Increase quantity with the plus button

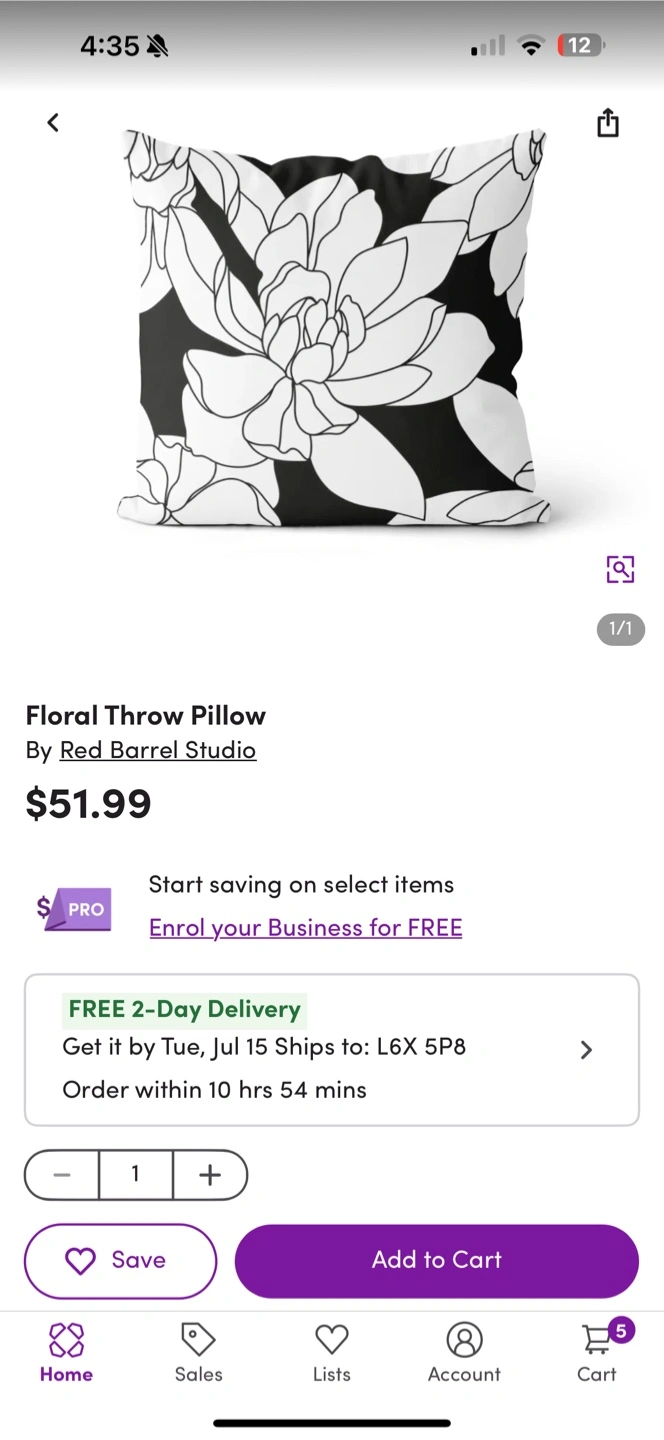pyautogui.click(x=209, y=1175)
